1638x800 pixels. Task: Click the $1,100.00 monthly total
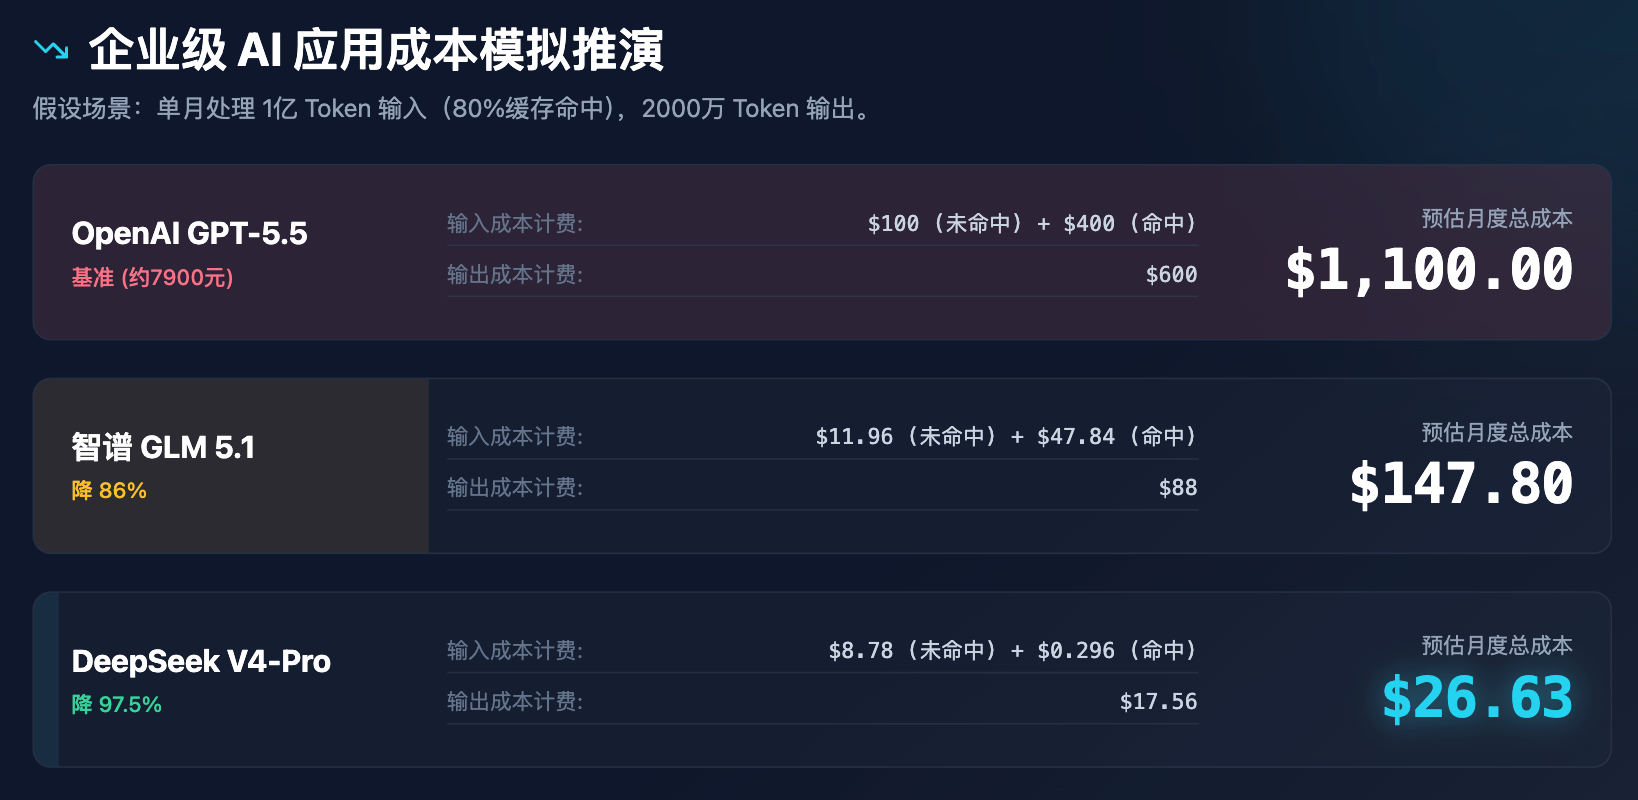pyautogui.click(x=1428, y=271)
